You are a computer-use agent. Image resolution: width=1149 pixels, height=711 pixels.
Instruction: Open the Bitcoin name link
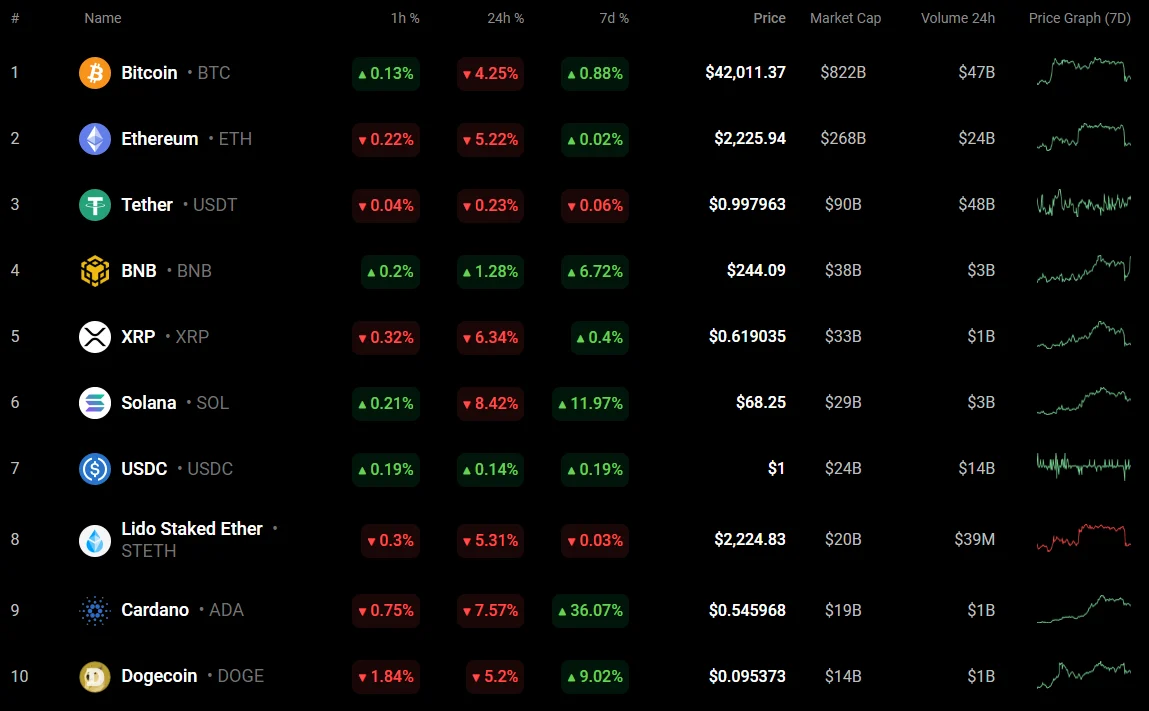(x=149, y=73)
